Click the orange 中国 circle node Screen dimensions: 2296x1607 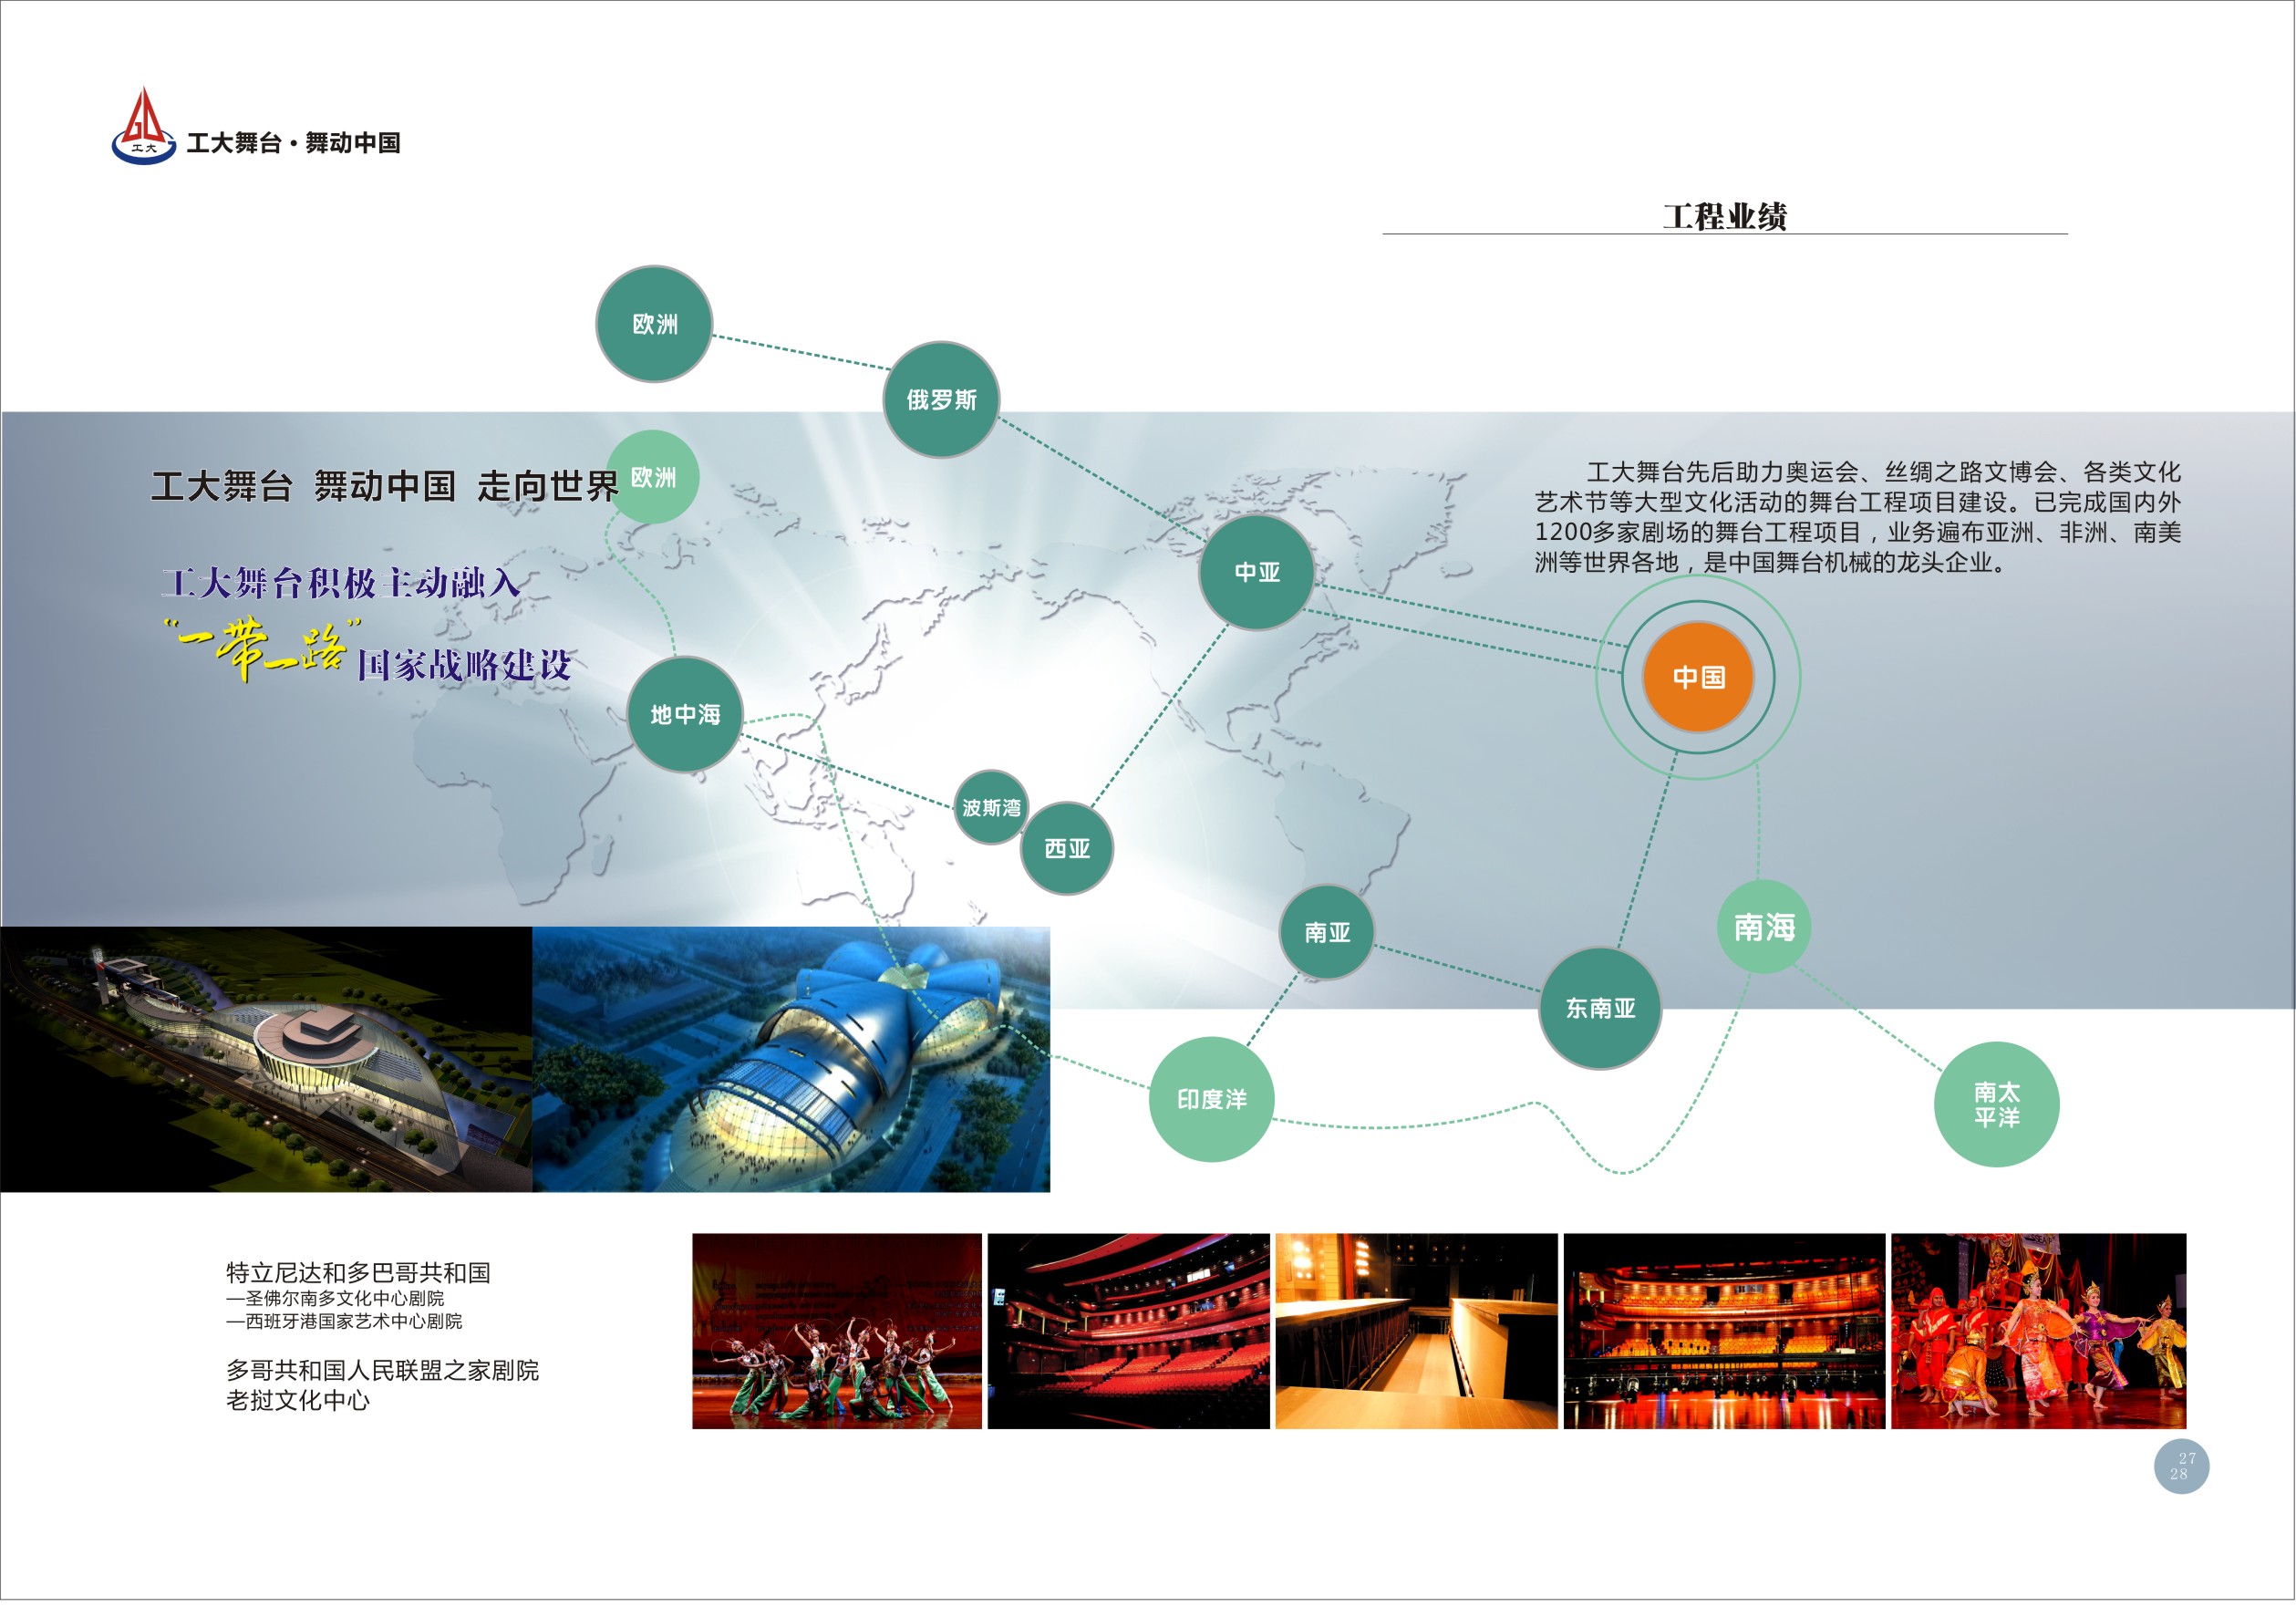(1697, 677)
